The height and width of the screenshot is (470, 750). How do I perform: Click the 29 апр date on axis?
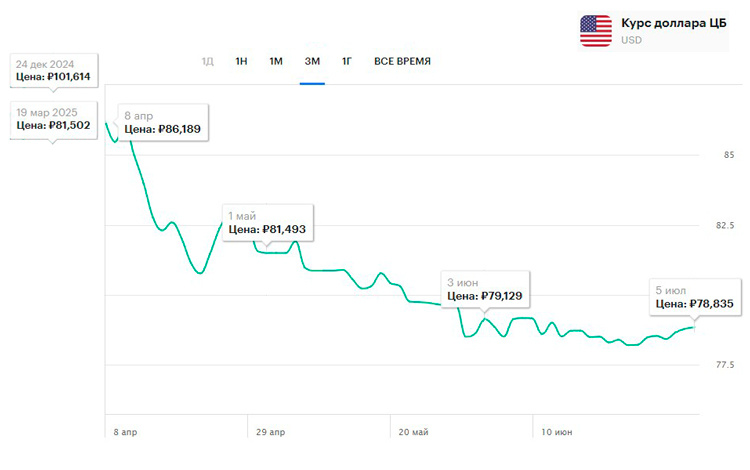[271, 432]
